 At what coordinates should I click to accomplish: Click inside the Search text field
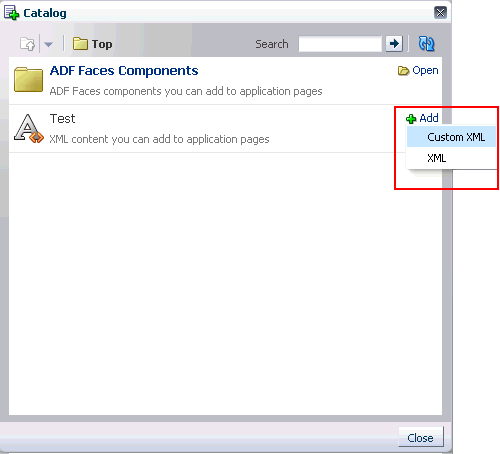(x=340, y=44)
